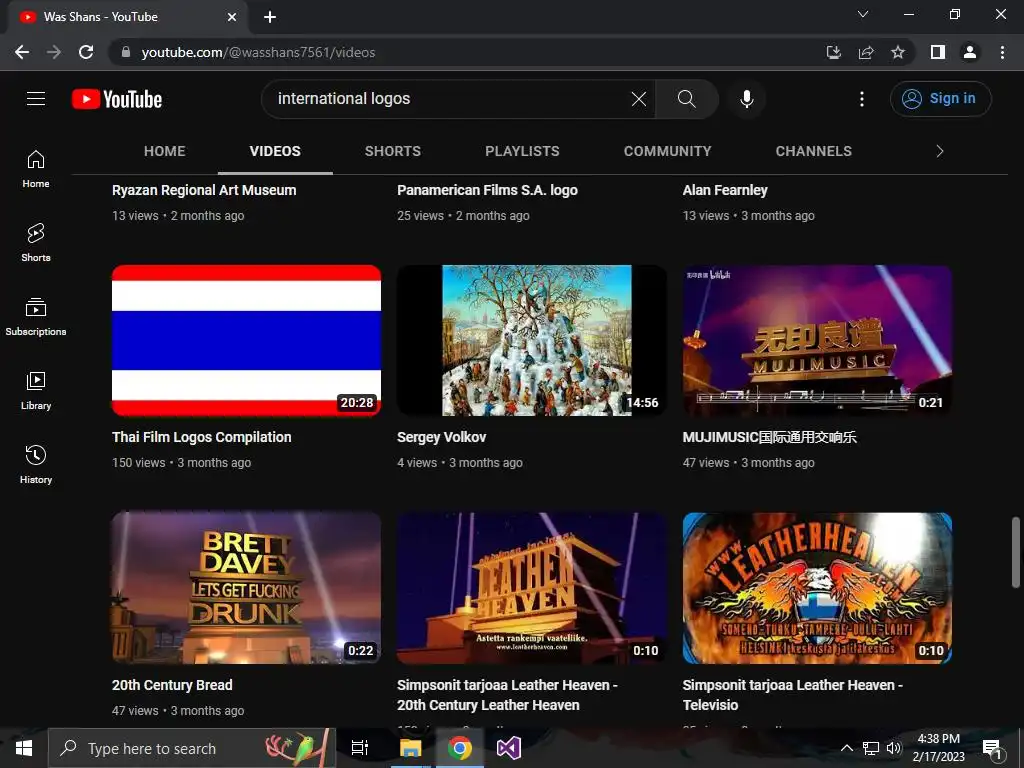Screen dimensions: 1024x768
Task: Open Panamerican Films S.A. logo video
Action: pos(487,190)
